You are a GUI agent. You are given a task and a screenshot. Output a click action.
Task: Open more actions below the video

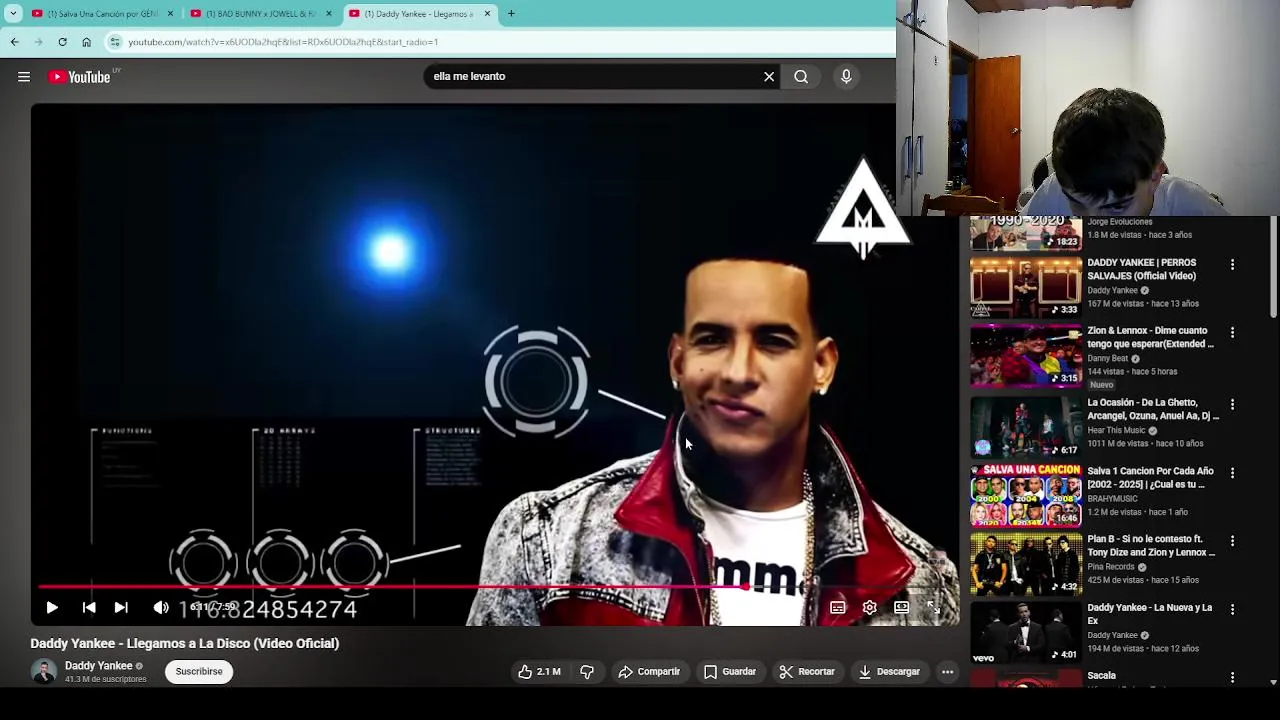click(x=947, y=672)
